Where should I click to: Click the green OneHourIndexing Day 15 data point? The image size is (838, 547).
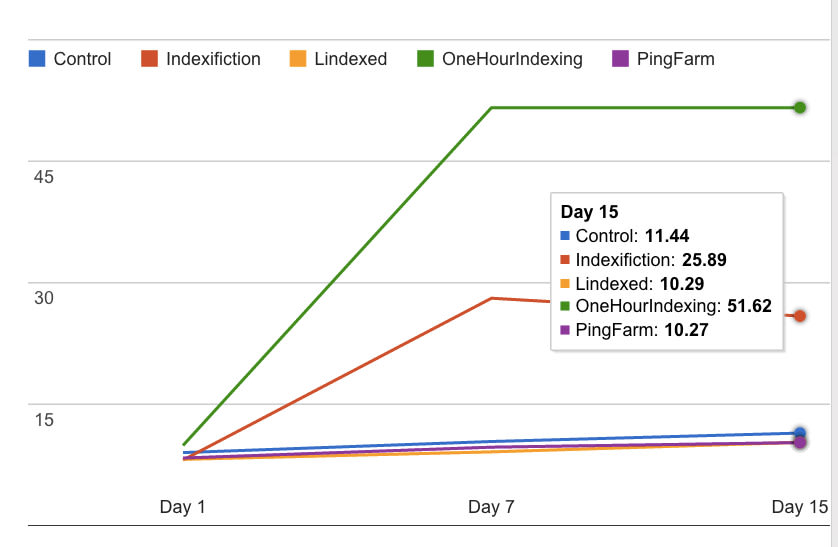click(800, 107)
